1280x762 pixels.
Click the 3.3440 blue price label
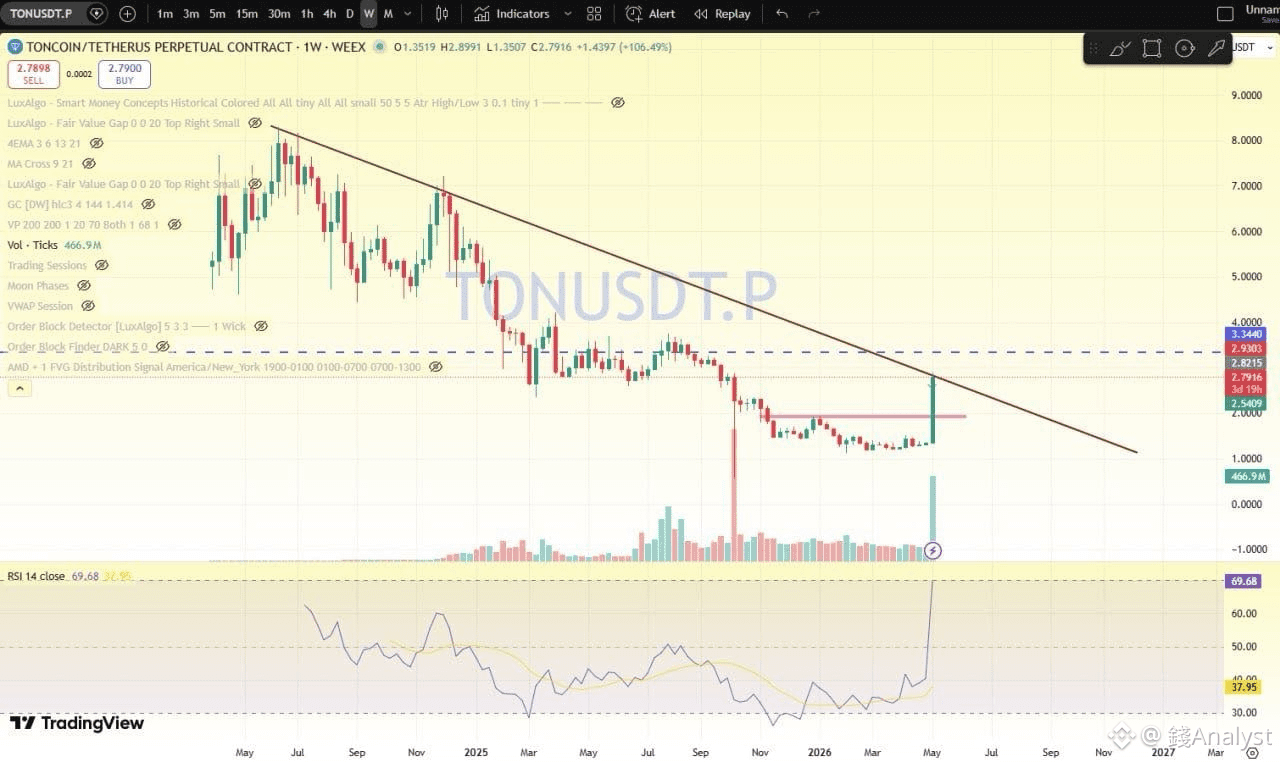(1244, 334)
